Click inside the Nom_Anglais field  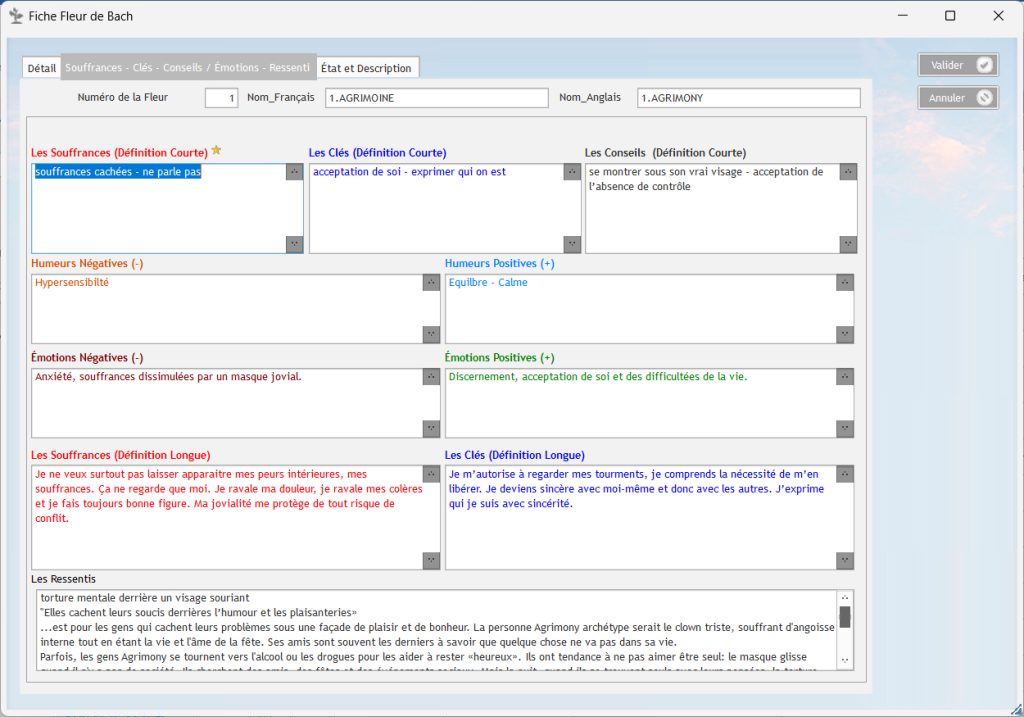(x=748, y=98)
